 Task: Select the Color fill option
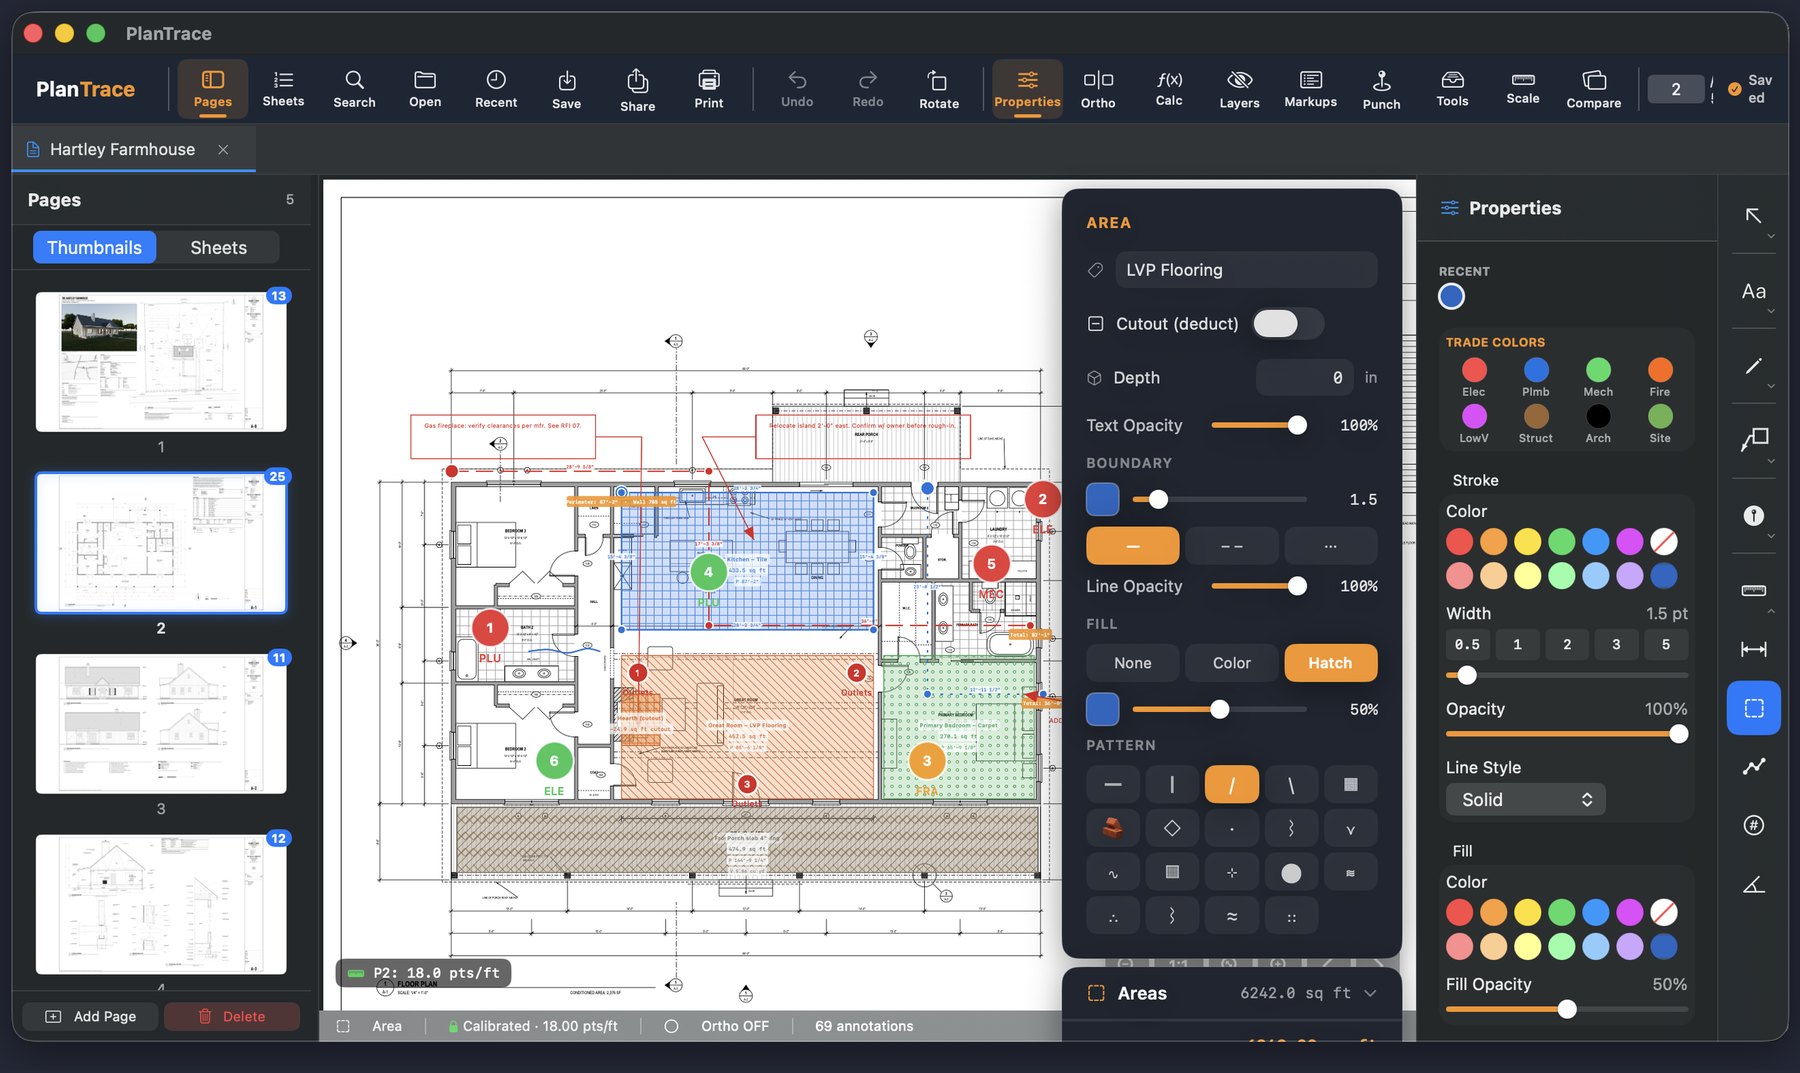point(1231,663)
